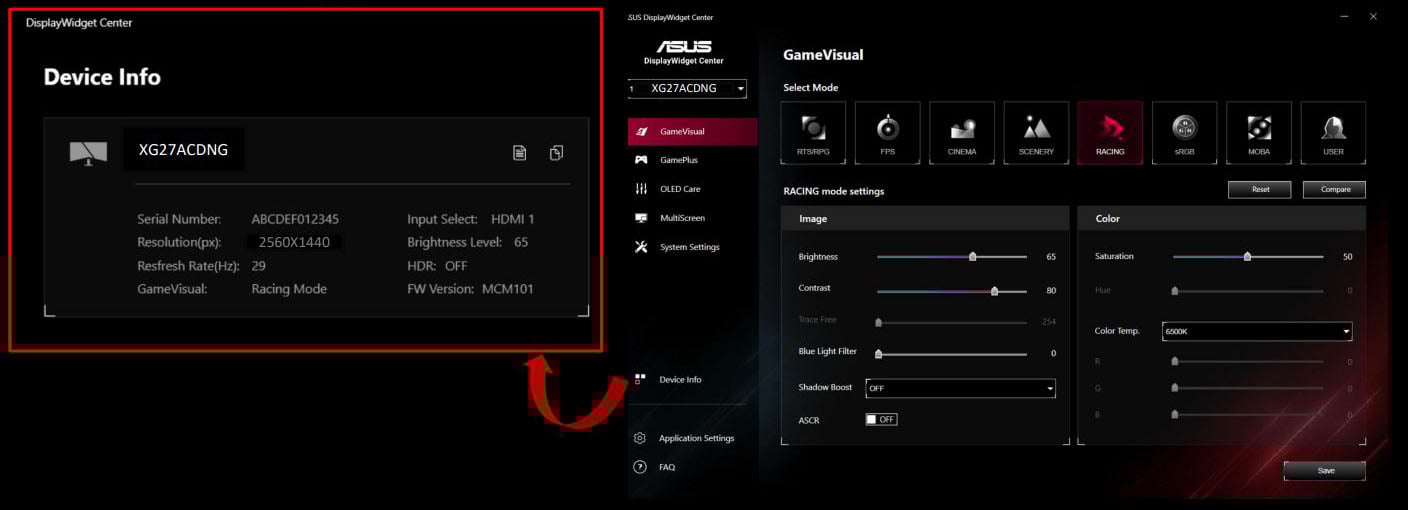1408x510 pixels.
Task: Click the Contrast value 80
Action: [1051, 292]
